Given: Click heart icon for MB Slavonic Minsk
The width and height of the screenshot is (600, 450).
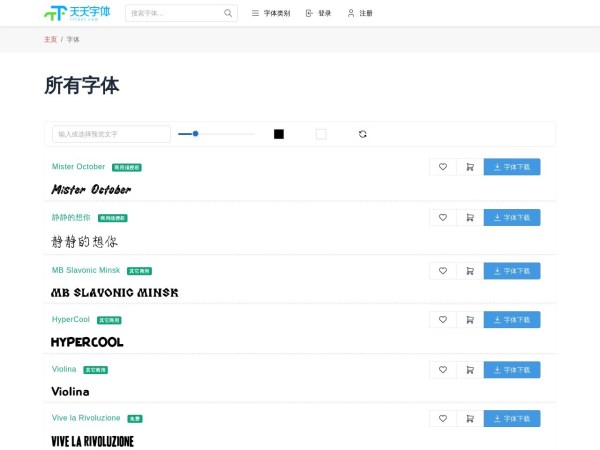Looking at the screenshot, I should [443, 271].
